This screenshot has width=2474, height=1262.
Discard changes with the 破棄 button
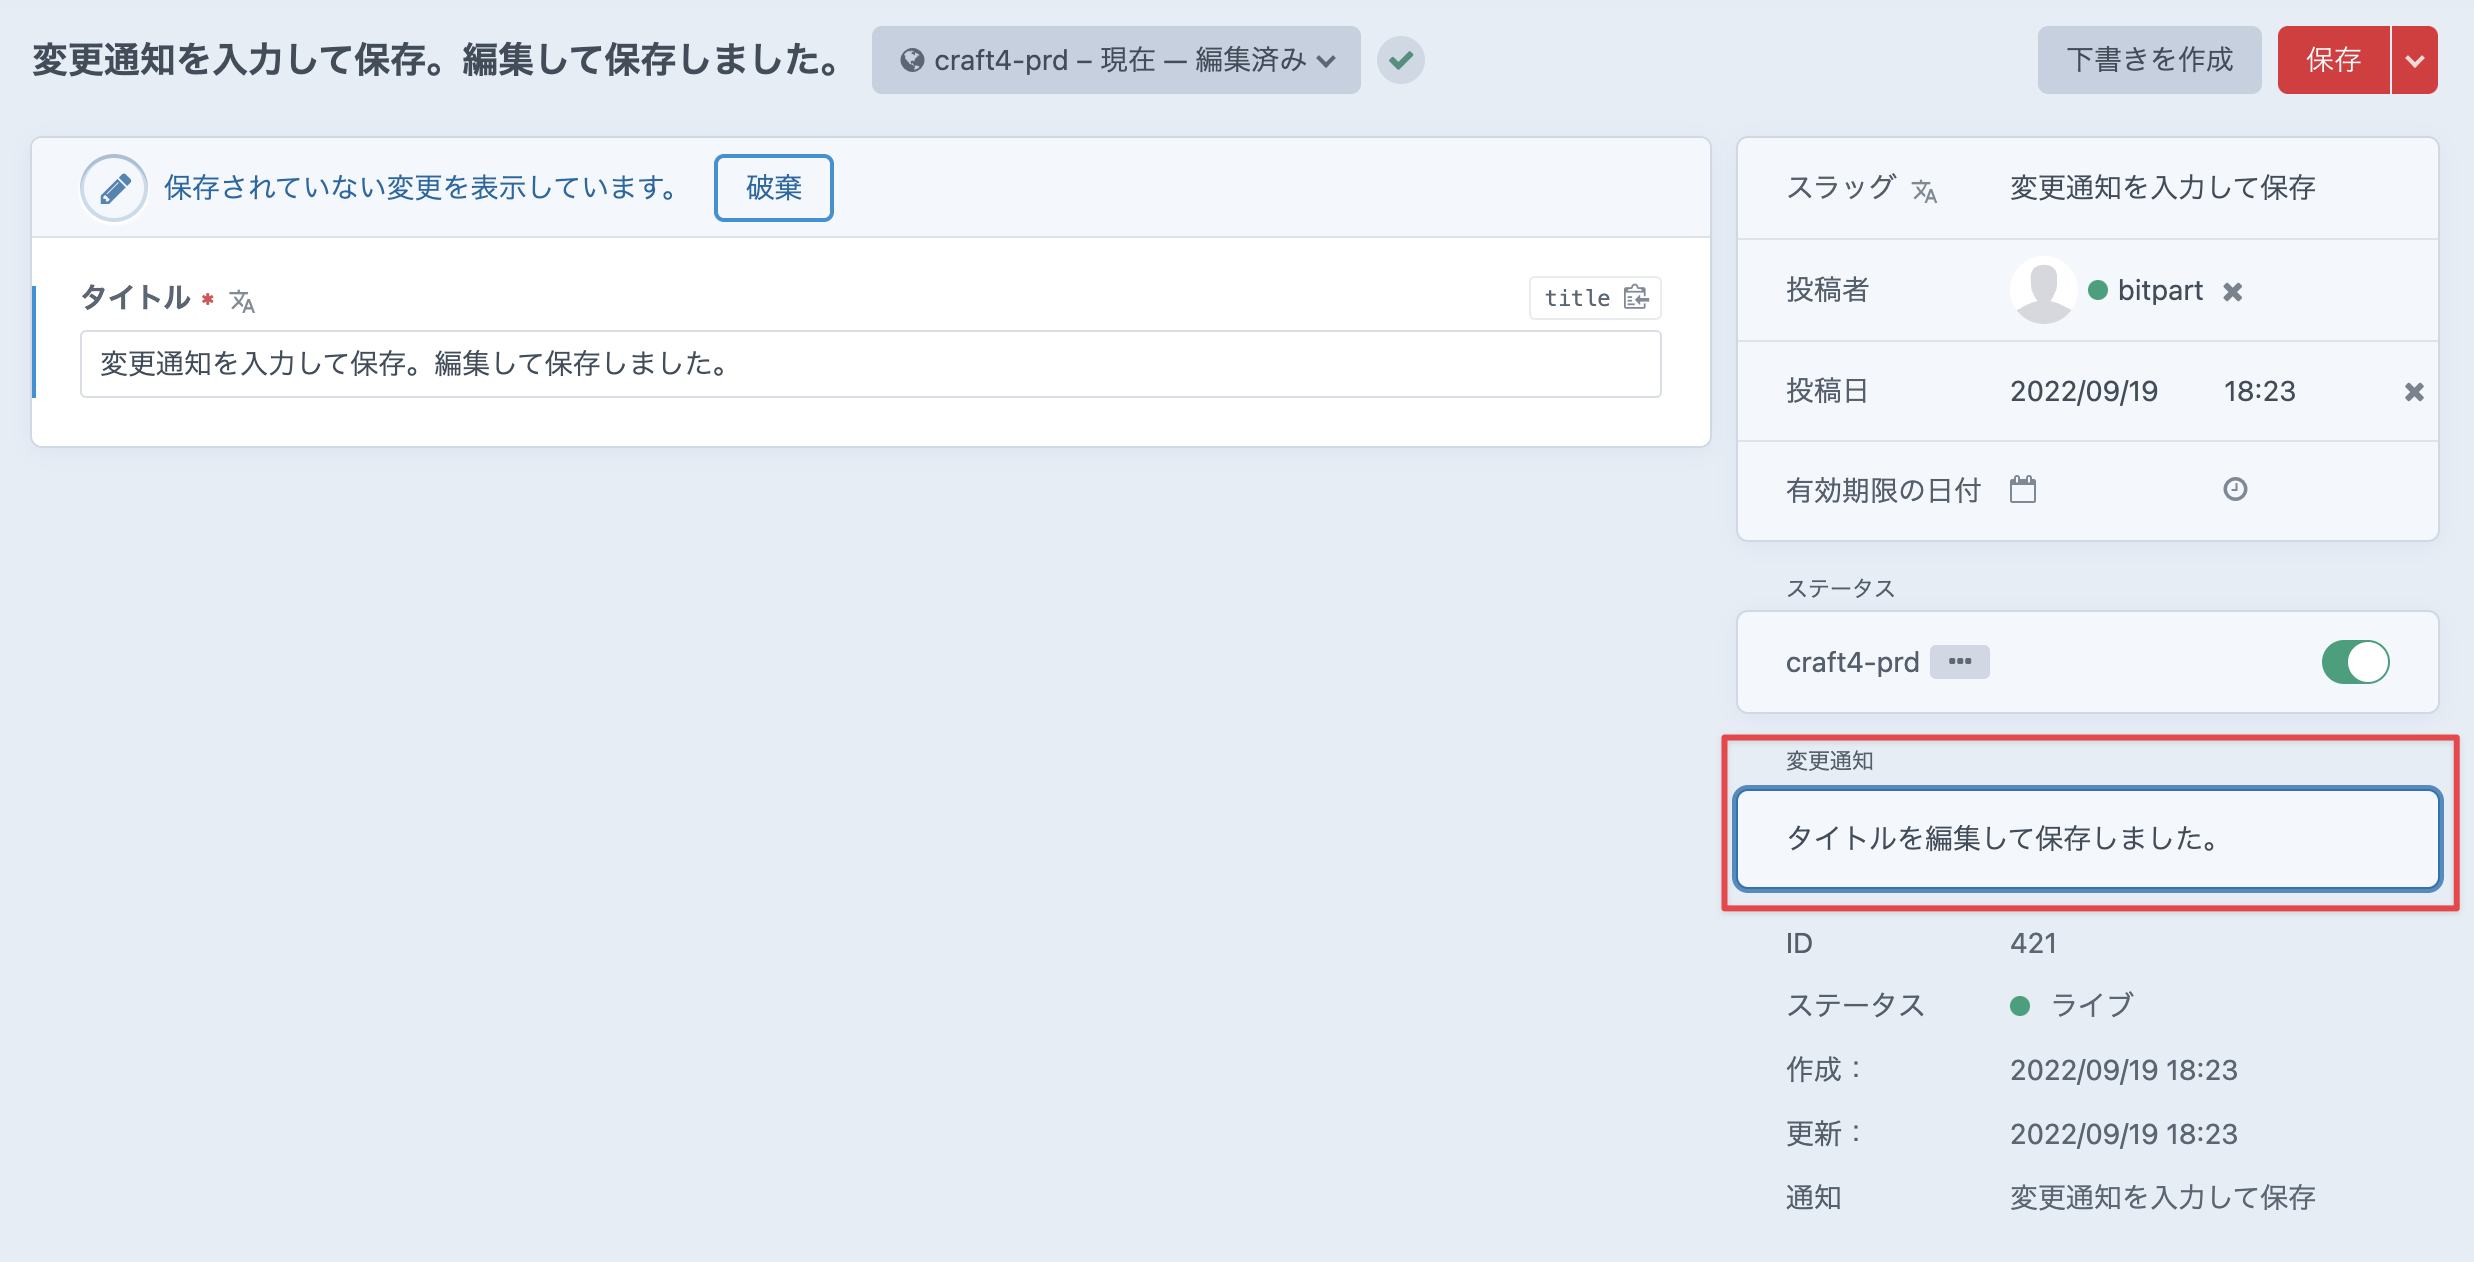pyautogui.click(x=773, y=187)
